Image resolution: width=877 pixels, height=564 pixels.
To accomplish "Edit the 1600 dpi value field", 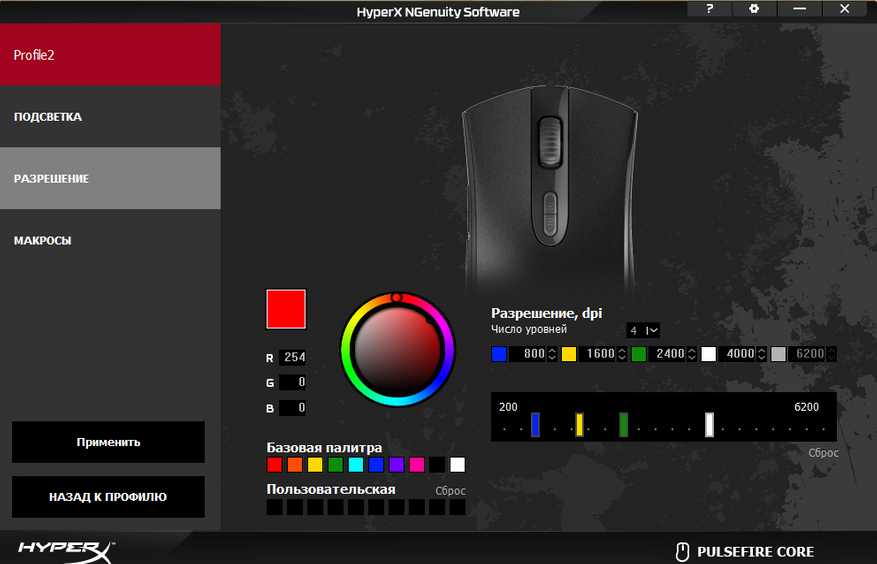I will tap(597, 354).
